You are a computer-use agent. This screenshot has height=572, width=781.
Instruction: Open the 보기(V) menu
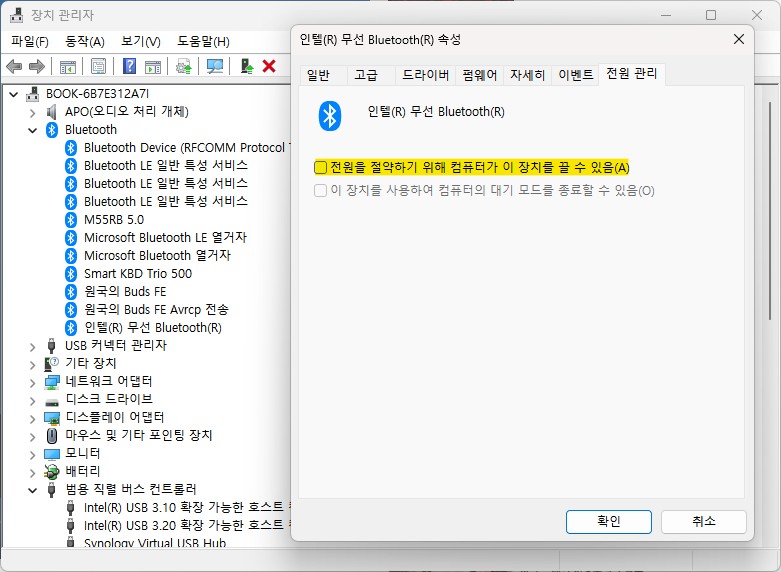pos(141,41)
